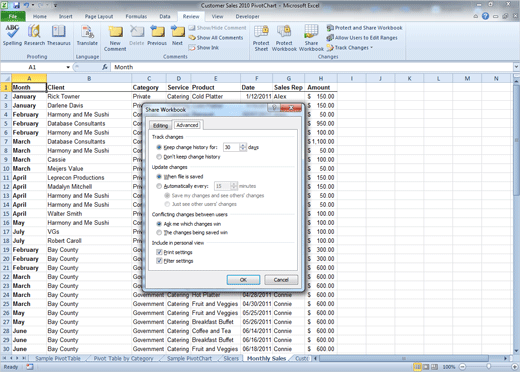Click Show Ink option

pyautogui.click(x=204, y=48)
